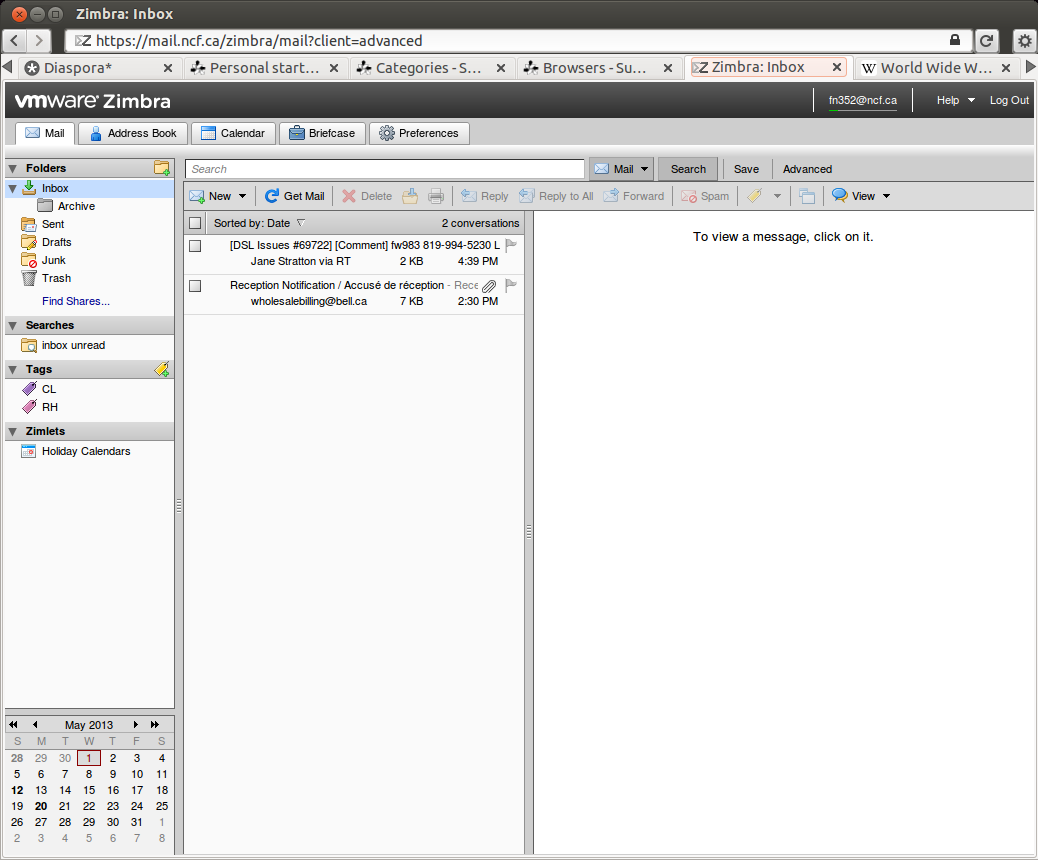This screenshot has width=1038, height=860.
Task: Click the inbox unread saved search icon
Action: [28, 346]
